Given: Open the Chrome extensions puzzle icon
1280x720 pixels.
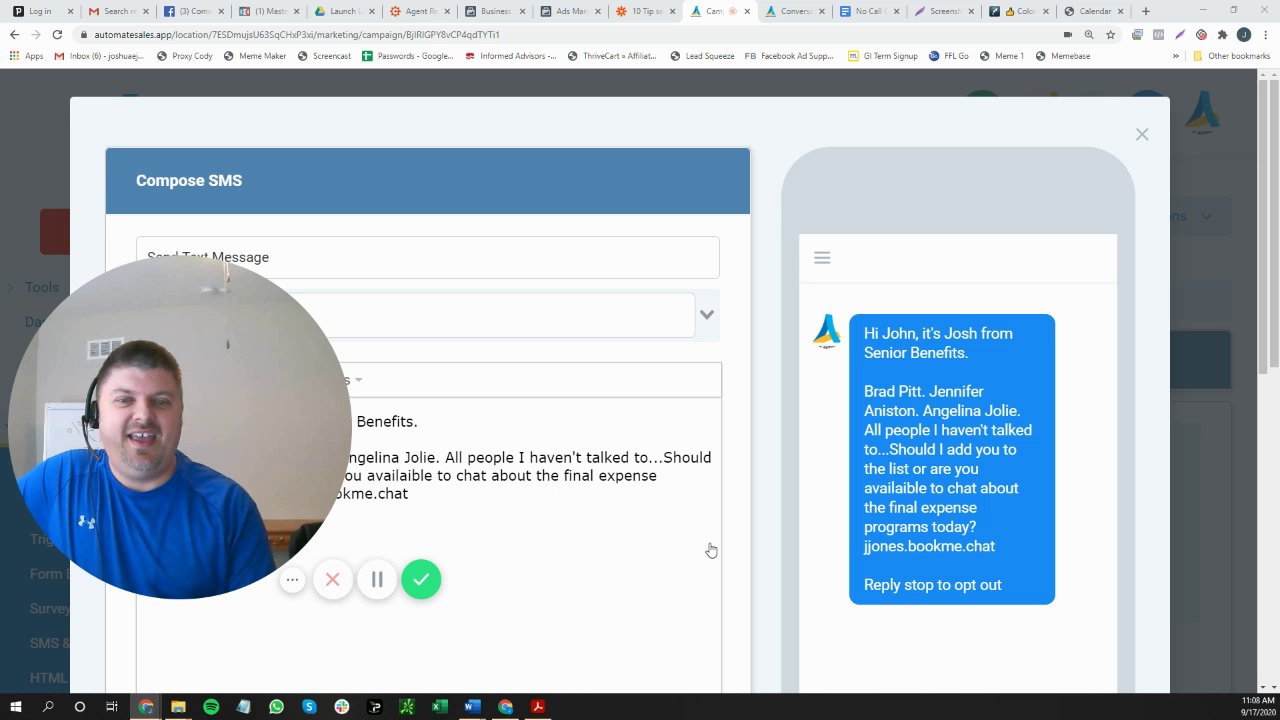Looking at the screenshot, I should pyautogui.click(x=1222, y=34).
